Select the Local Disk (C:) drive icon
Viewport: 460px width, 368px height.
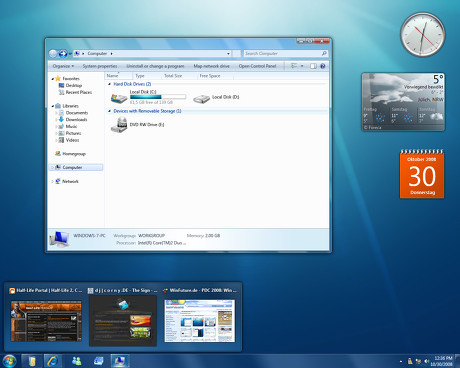click(119, 98)
